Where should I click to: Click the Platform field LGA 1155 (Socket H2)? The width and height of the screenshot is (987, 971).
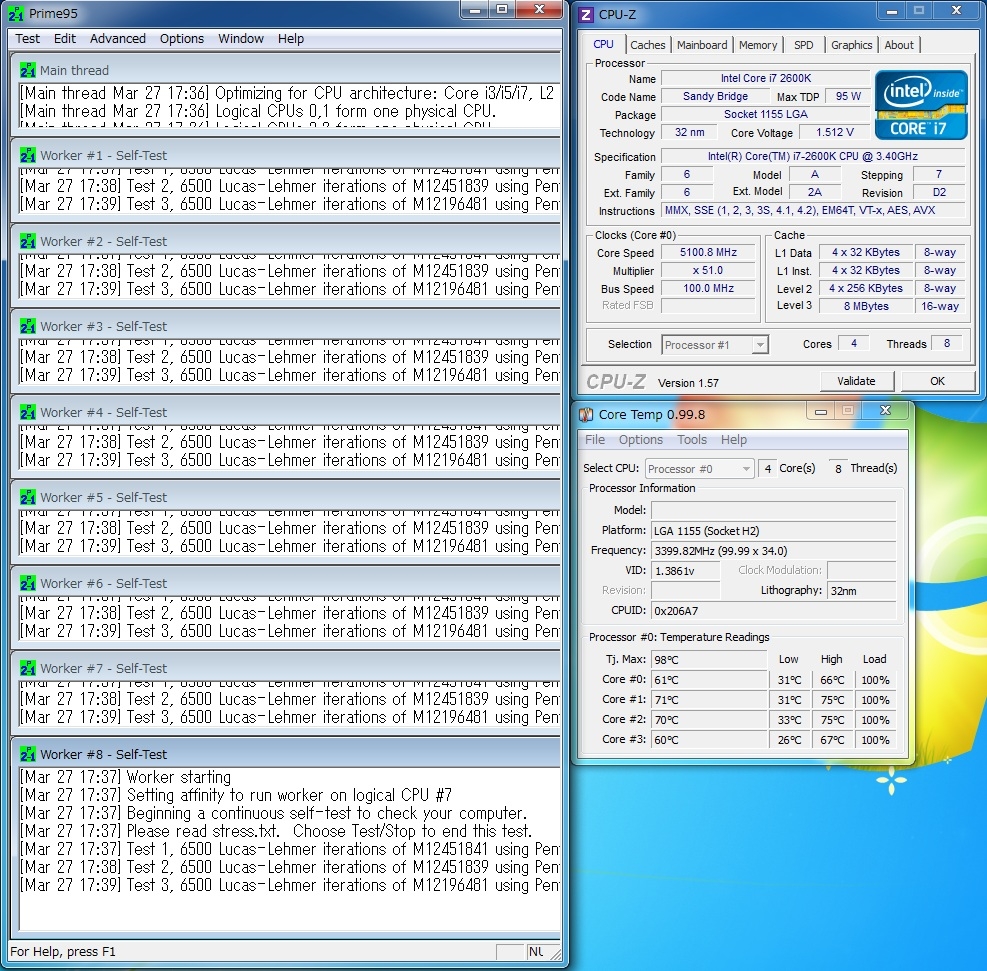click(x=774, y=530)
